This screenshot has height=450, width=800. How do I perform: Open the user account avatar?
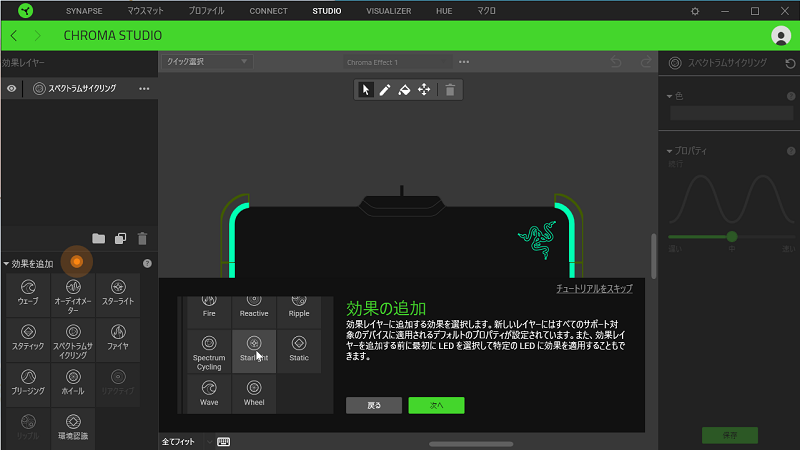[x=781, y=36]
